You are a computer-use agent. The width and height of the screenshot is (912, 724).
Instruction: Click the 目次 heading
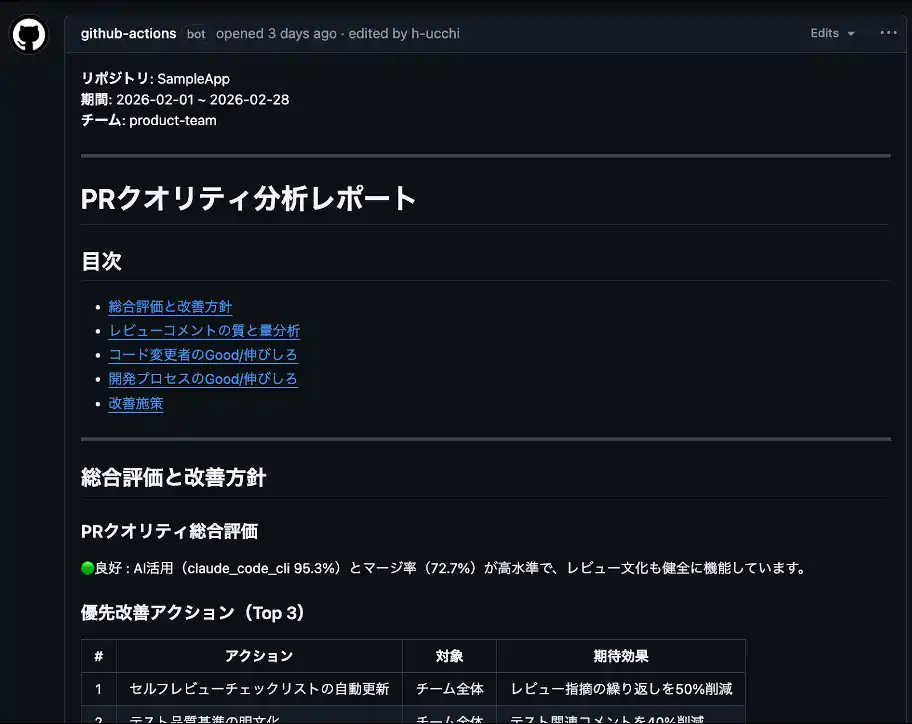pos(101,261)
